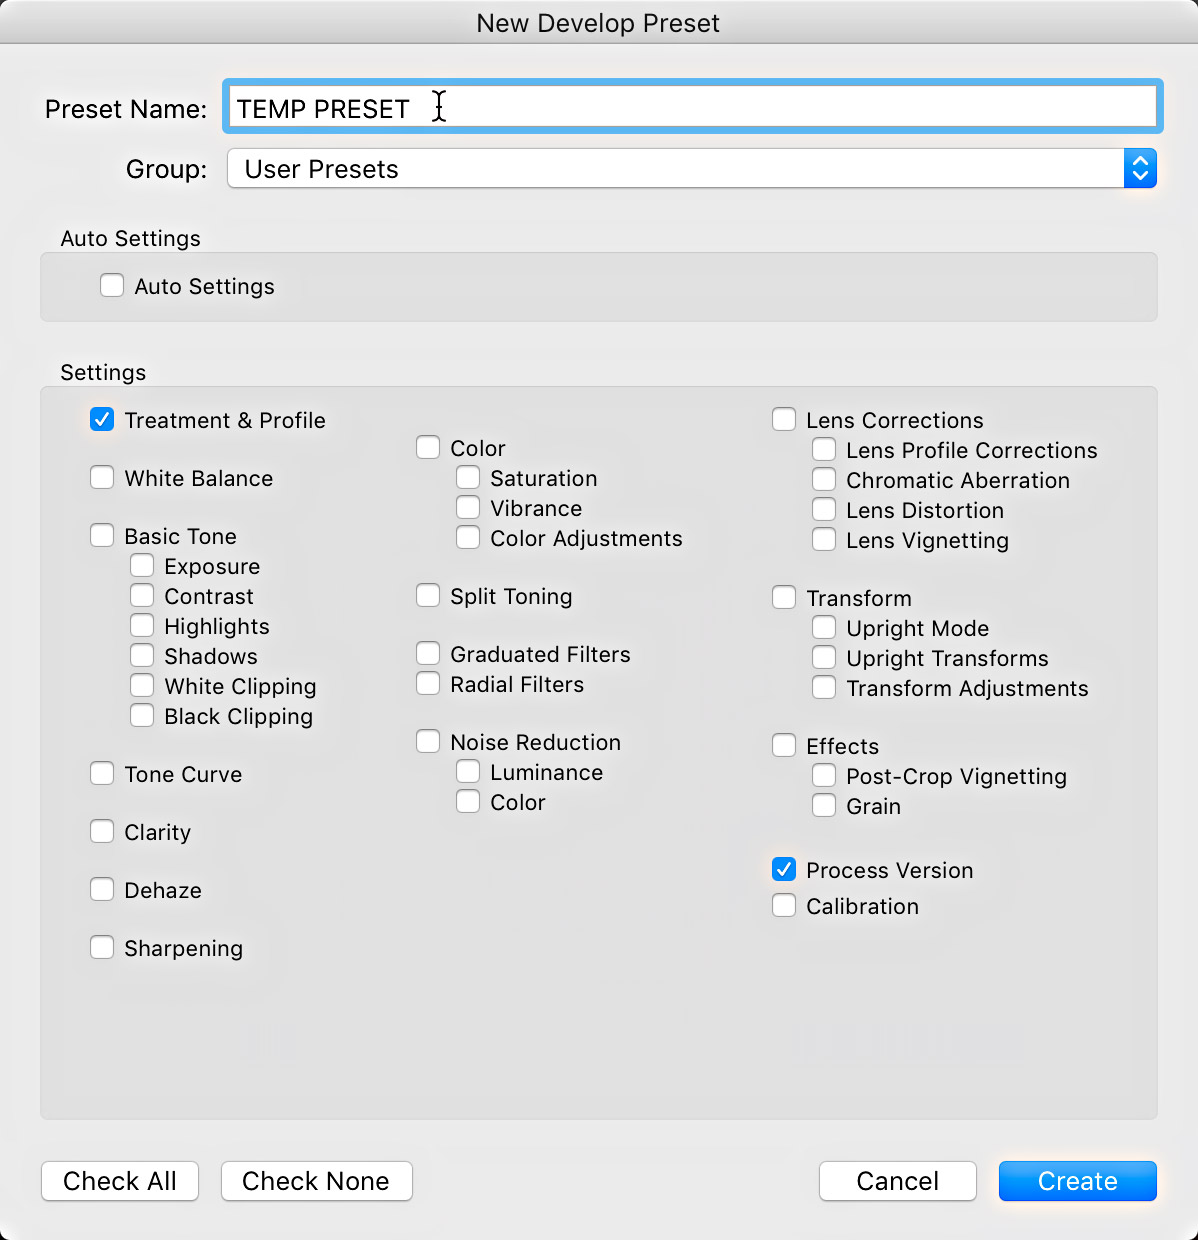The width and height of the screenshot is (1198, 1240).
Task: Disable the Process Version checkbox
Action: coord(784,869)
